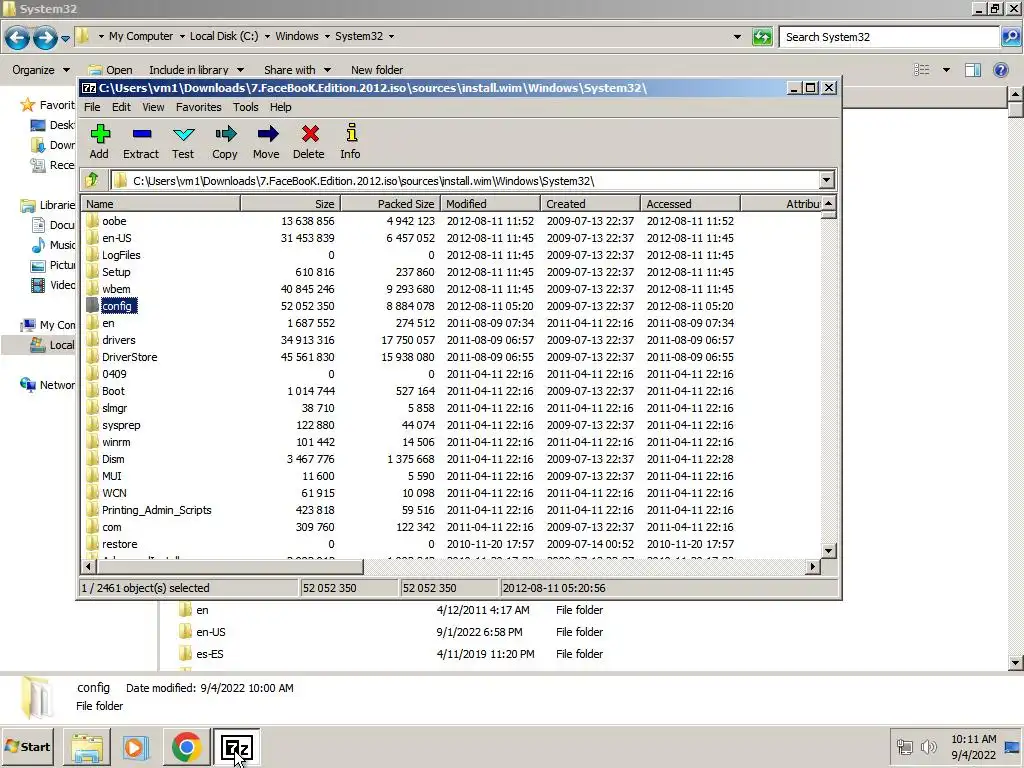Select the drivers folder row
Screen dimensions: 1024x768
click(x=451, y=340)
